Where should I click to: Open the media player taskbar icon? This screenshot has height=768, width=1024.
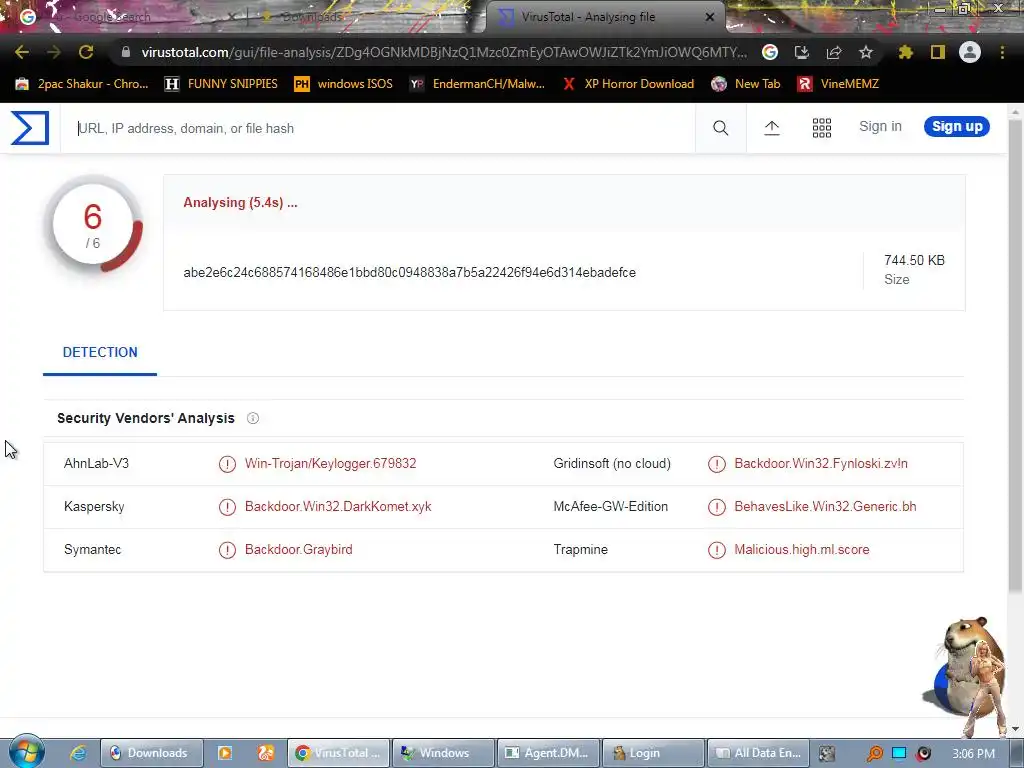click(x=225, y=753)
